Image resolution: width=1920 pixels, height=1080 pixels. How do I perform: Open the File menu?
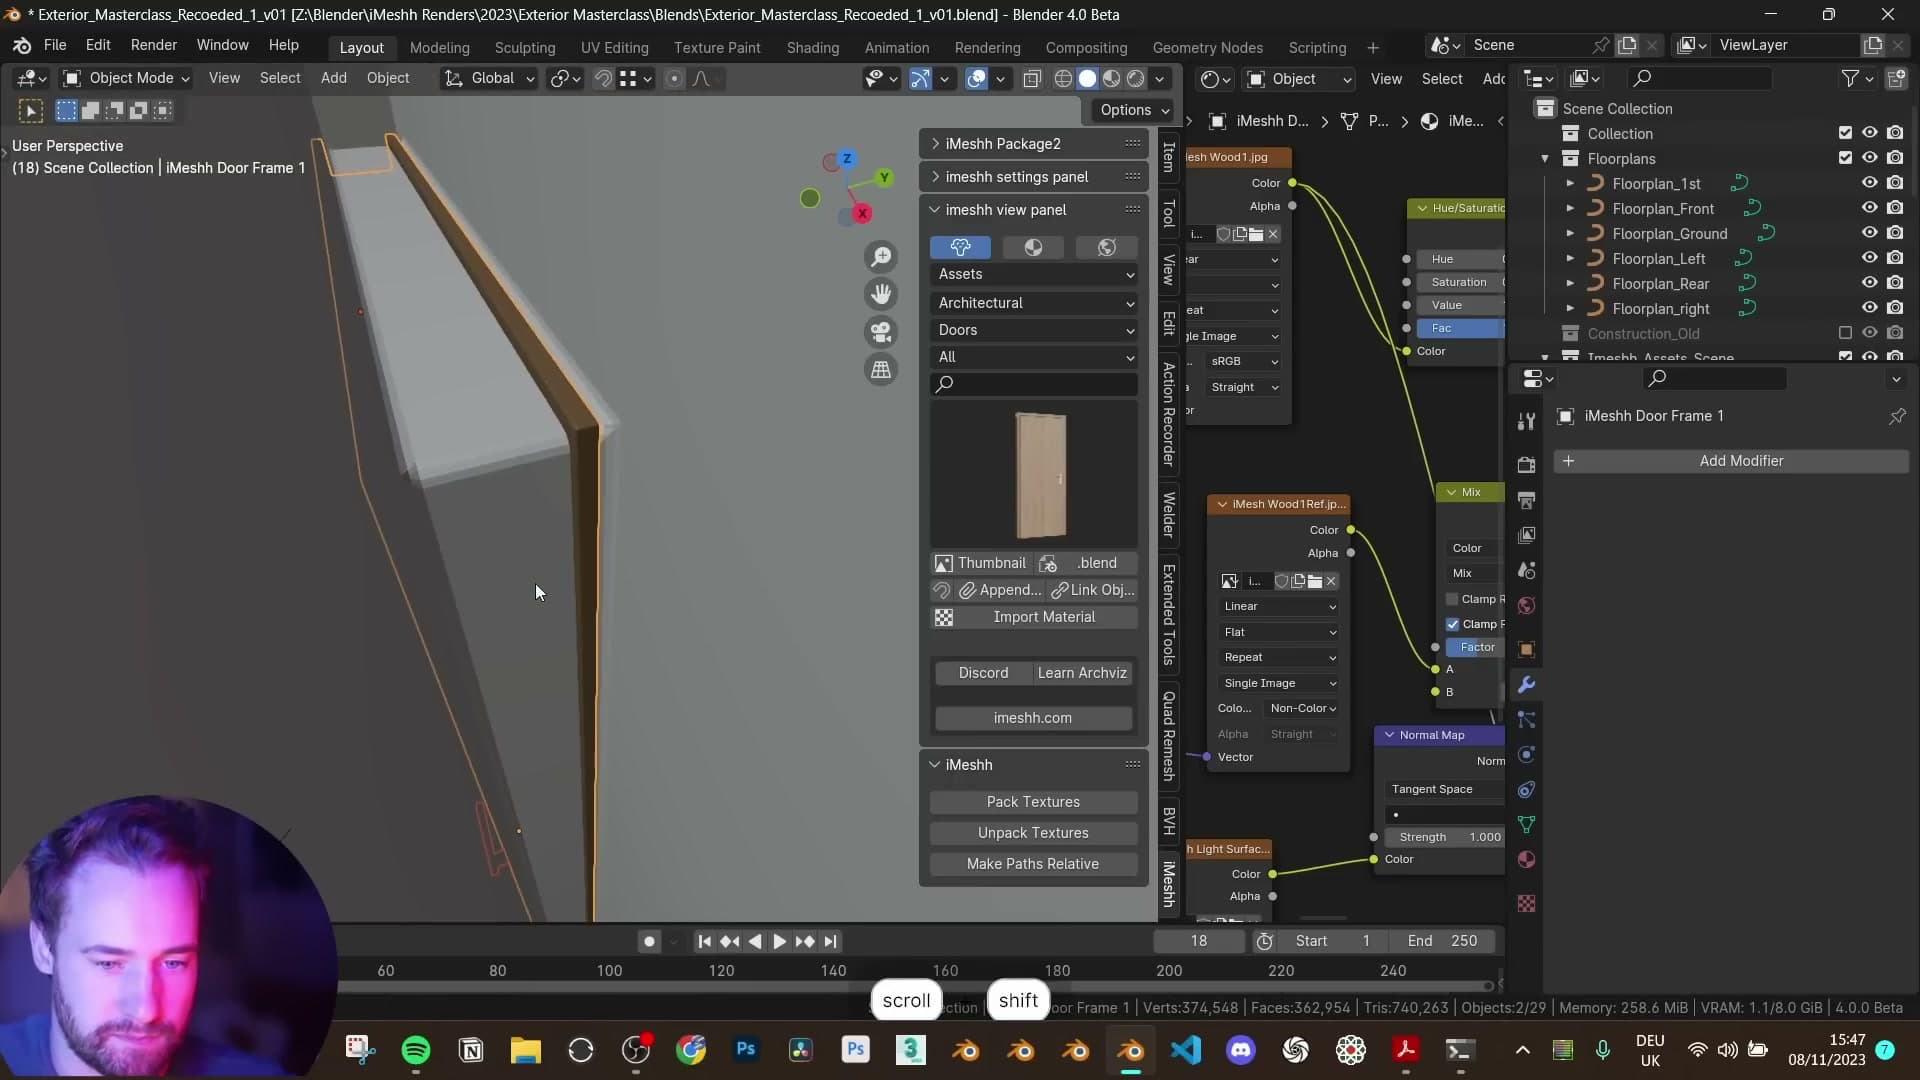click(x=55, y=45)
